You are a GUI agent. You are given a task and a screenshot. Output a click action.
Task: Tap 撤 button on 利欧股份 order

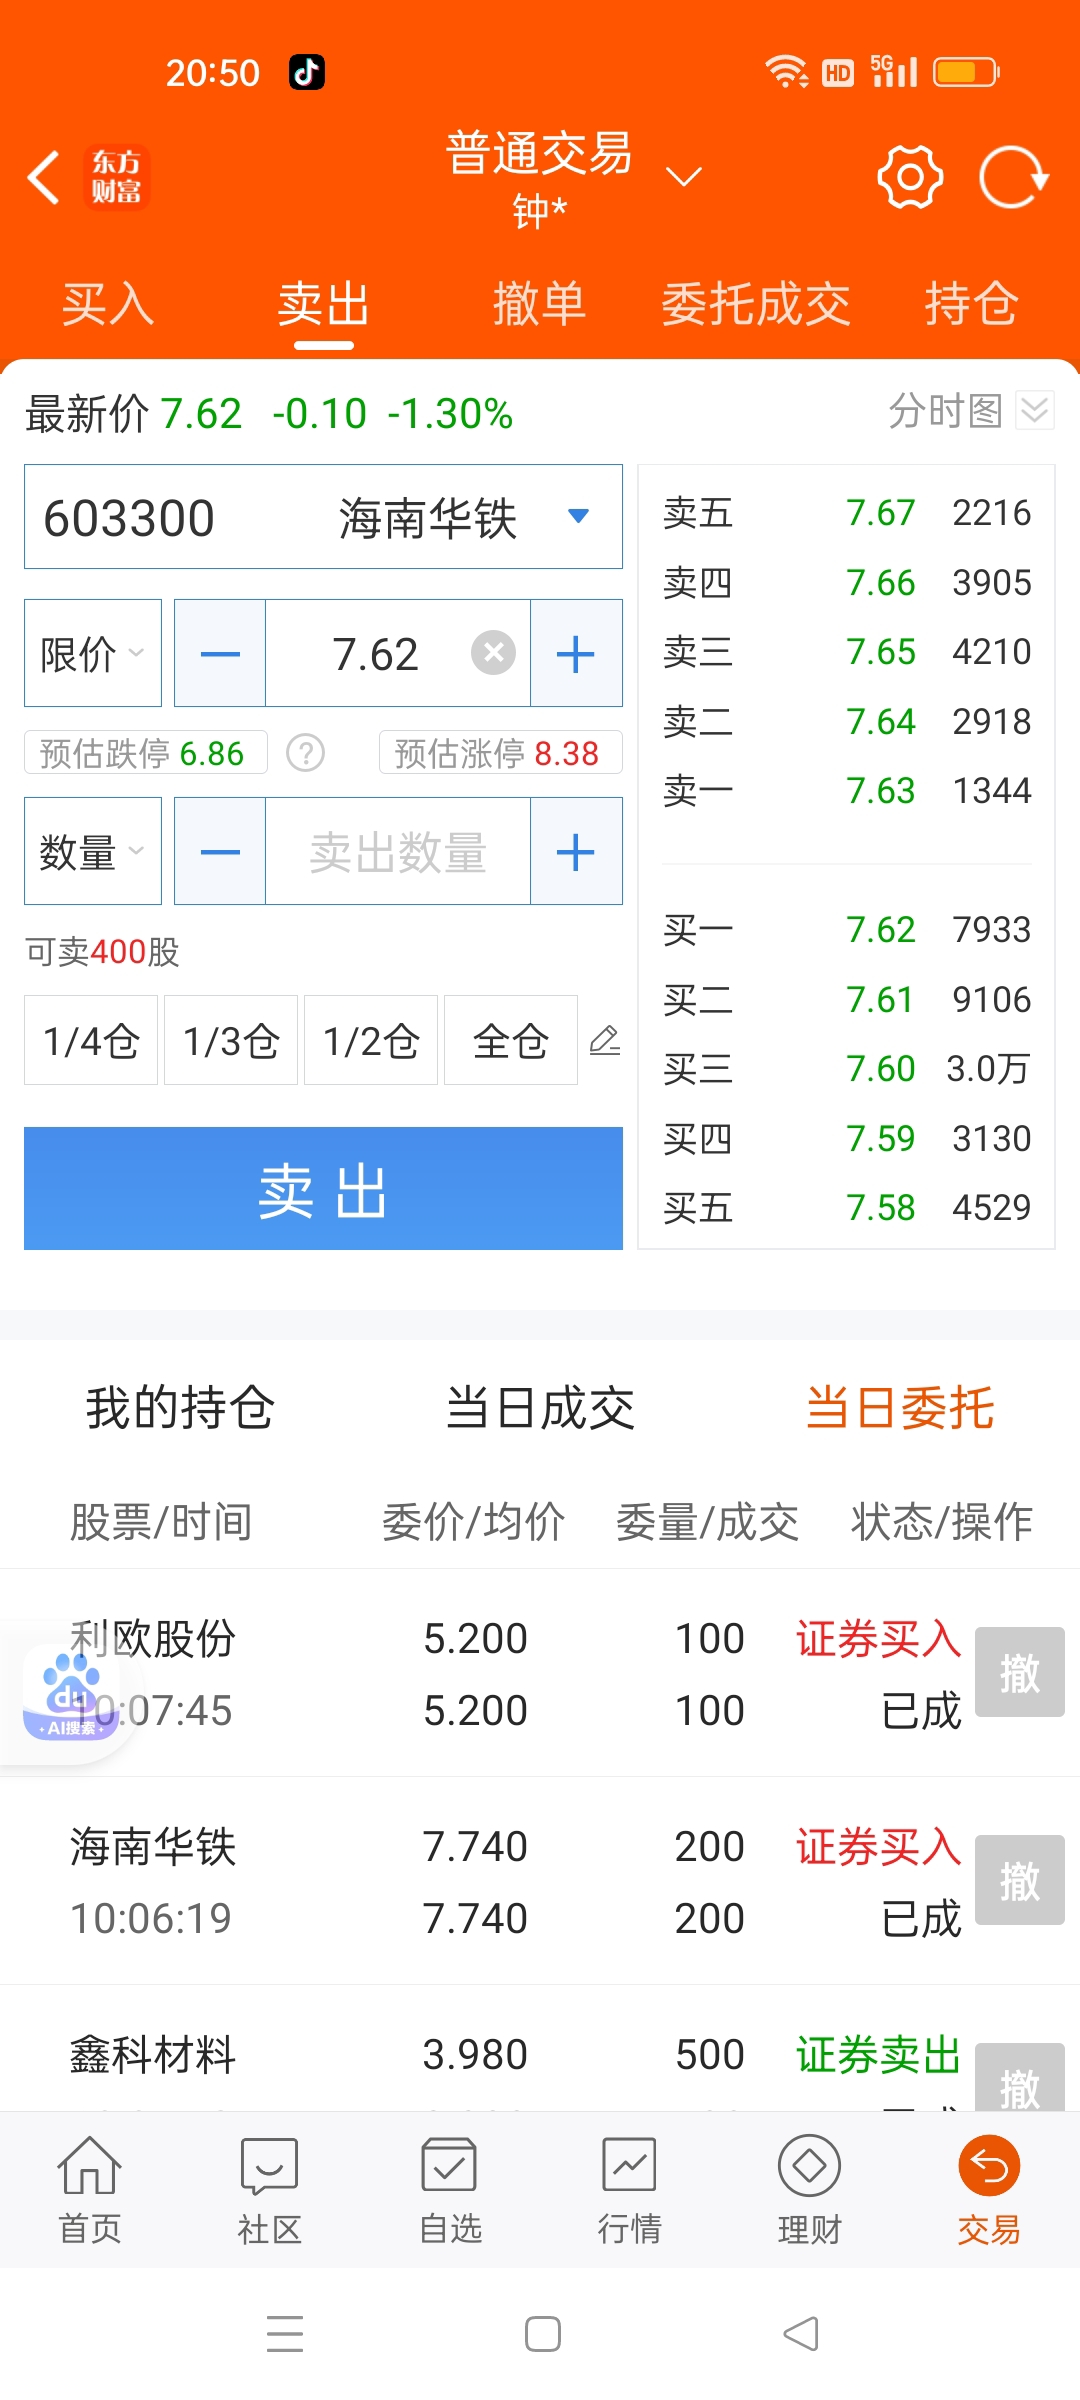1020,1672
